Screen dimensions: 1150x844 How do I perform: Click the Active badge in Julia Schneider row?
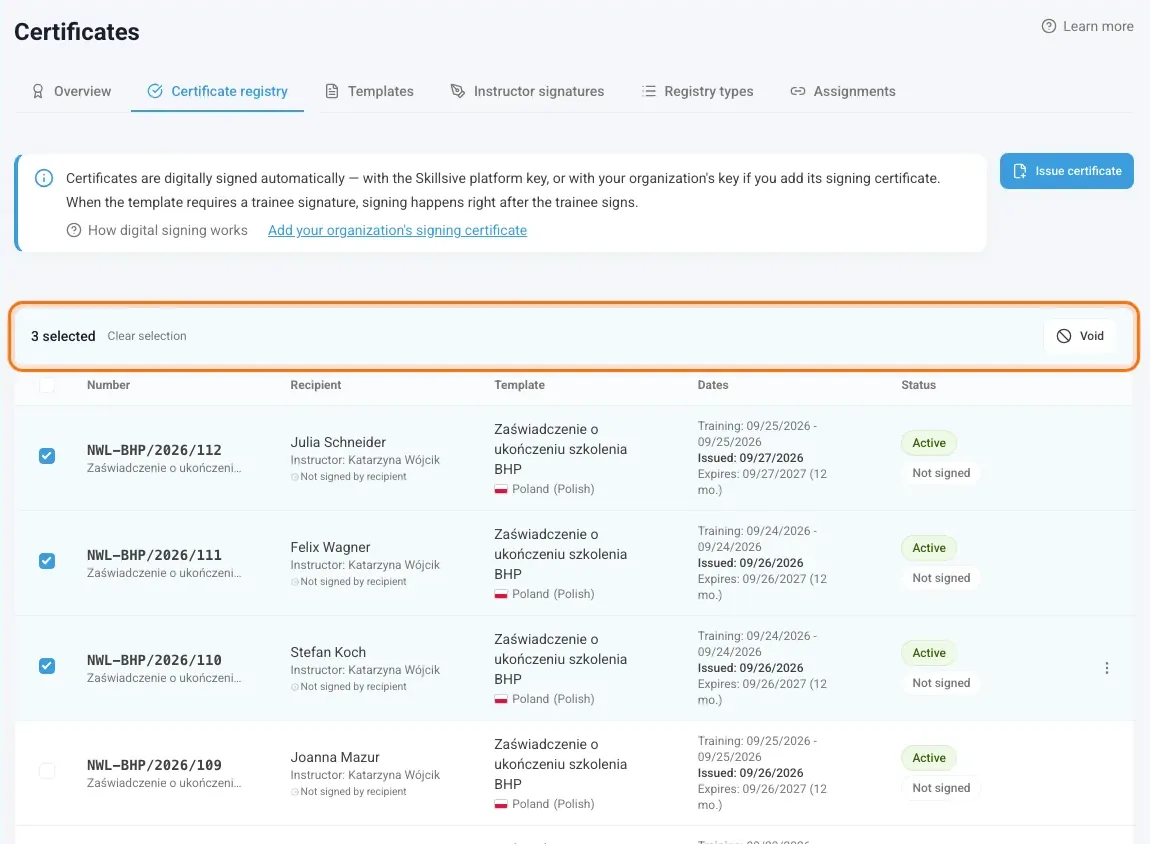(x=929, y=443)
